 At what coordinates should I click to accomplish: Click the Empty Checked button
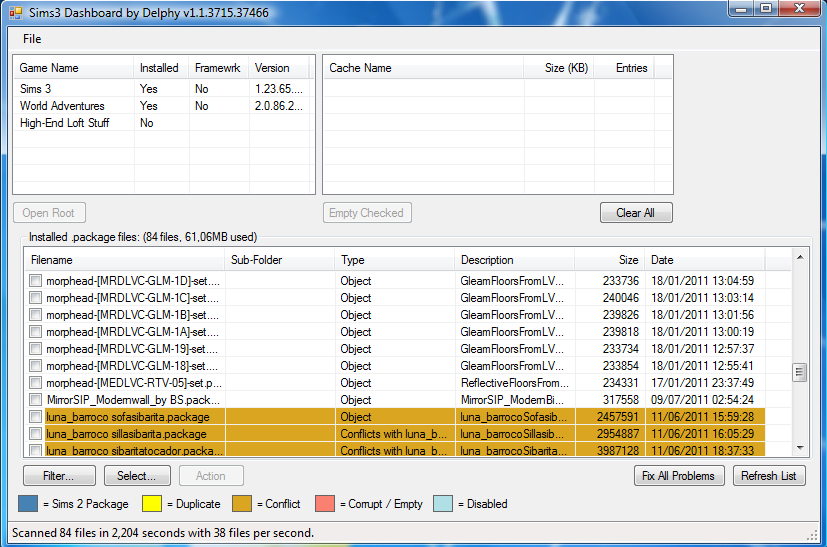367,213
